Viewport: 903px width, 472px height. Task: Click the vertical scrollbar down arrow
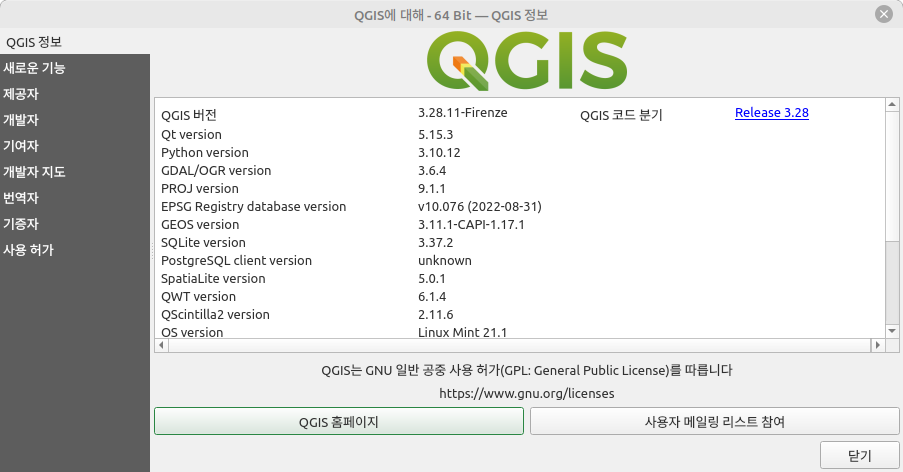[892, 331]
